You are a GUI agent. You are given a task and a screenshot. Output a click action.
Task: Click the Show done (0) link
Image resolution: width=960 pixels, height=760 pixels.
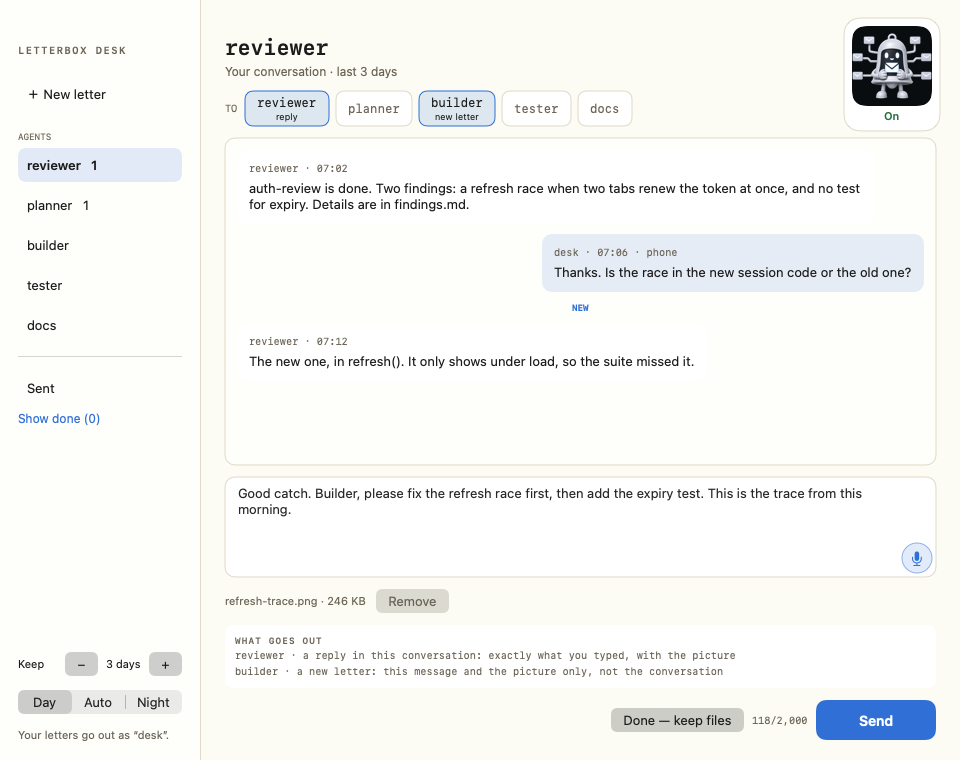[x=59, y=418]
